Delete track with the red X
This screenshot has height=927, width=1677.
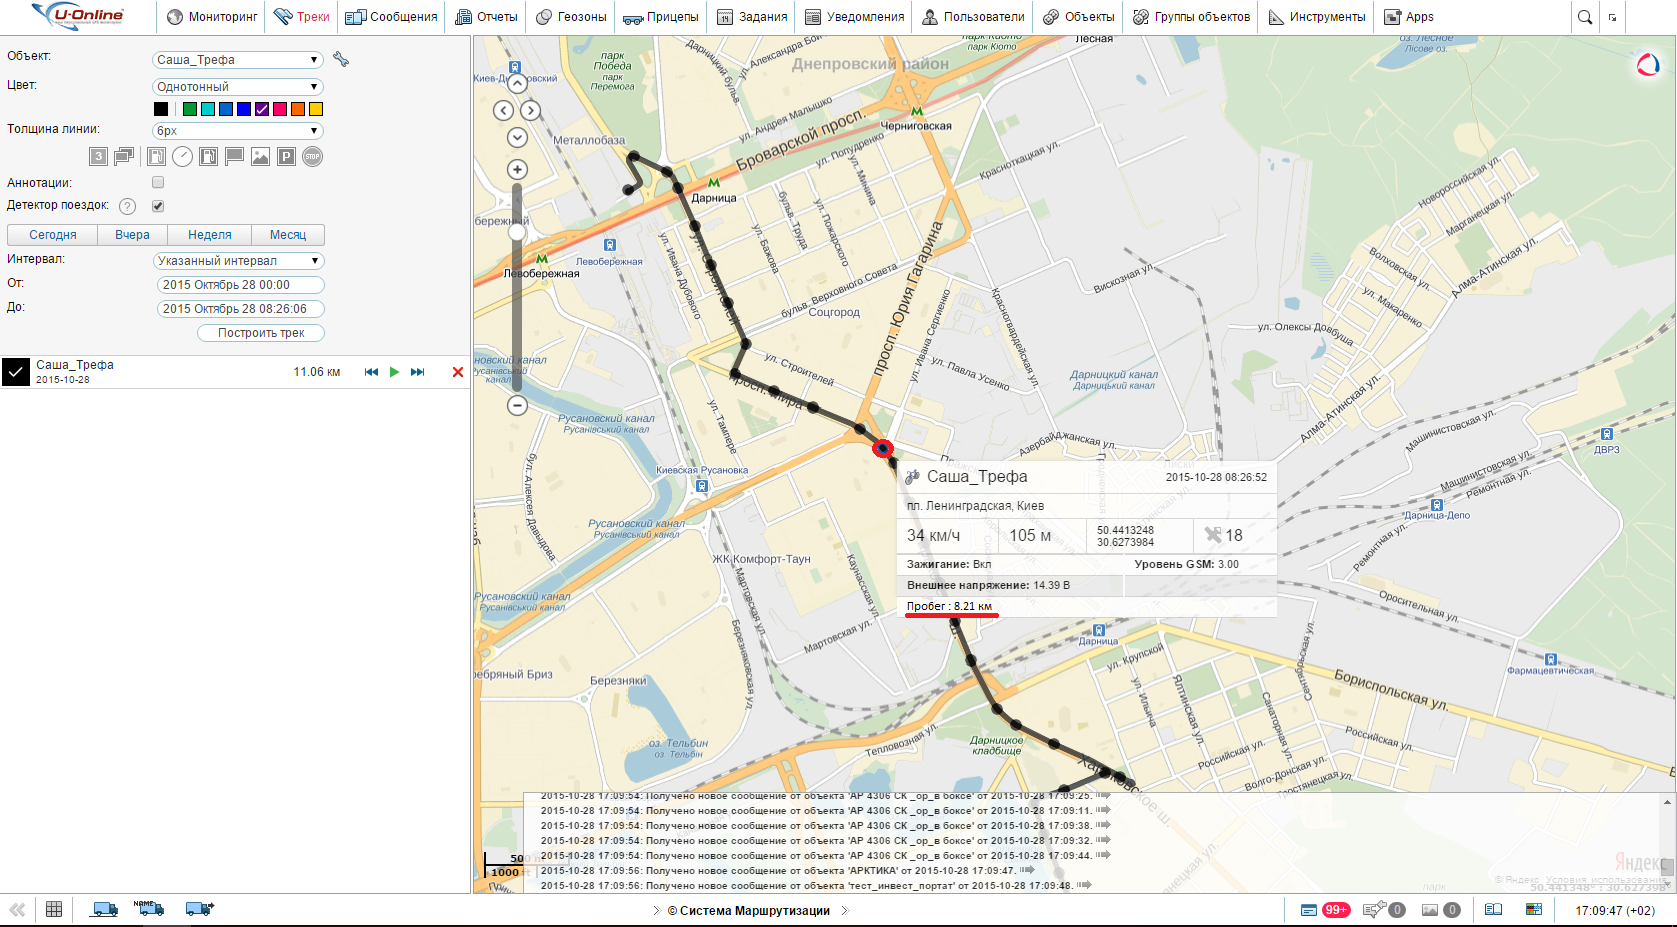pos(458,372)
